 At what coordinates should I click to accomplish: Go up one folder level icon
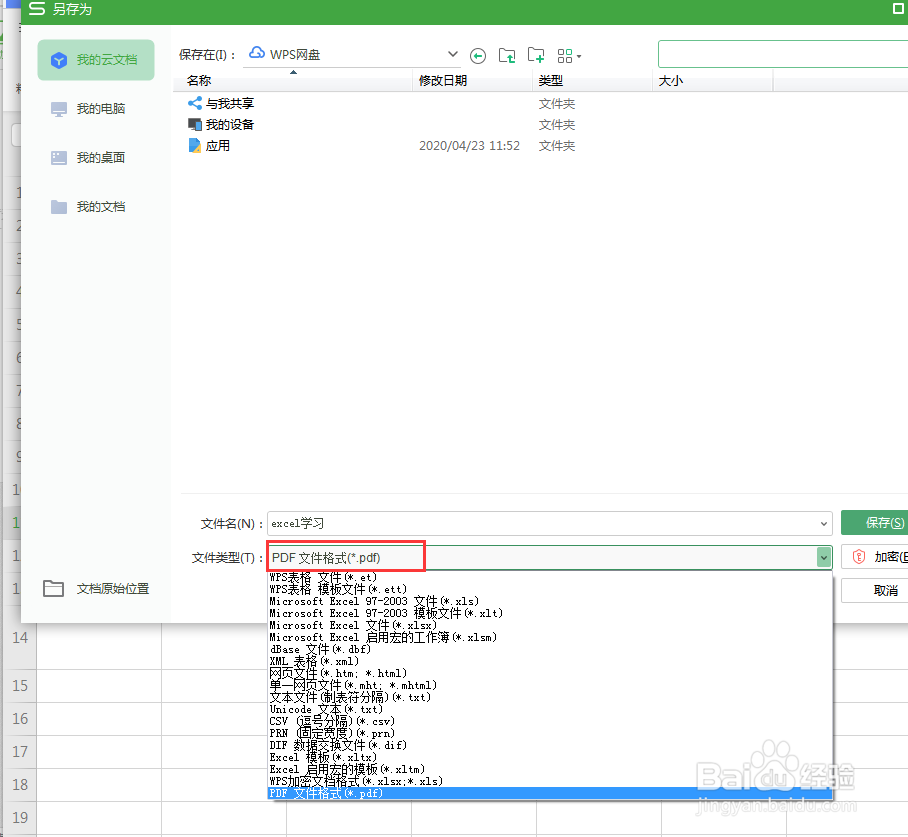[x=507, y=56]
